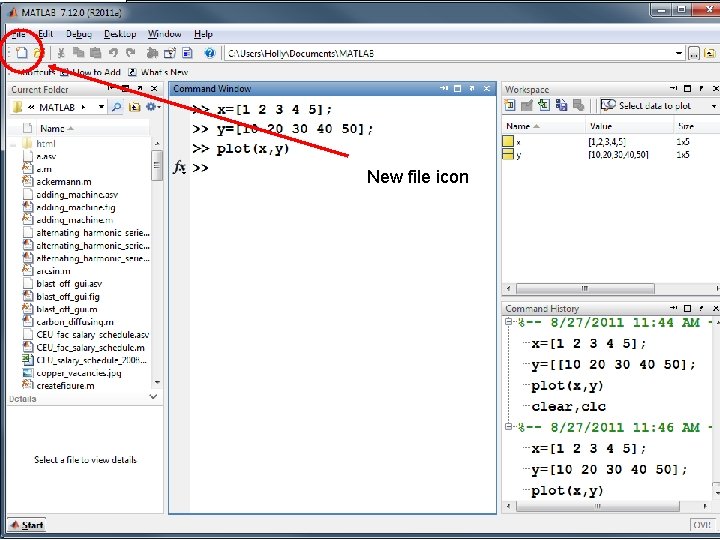720x540 pixels.
Task: Maximize the Command History panel
Action: 687,308
